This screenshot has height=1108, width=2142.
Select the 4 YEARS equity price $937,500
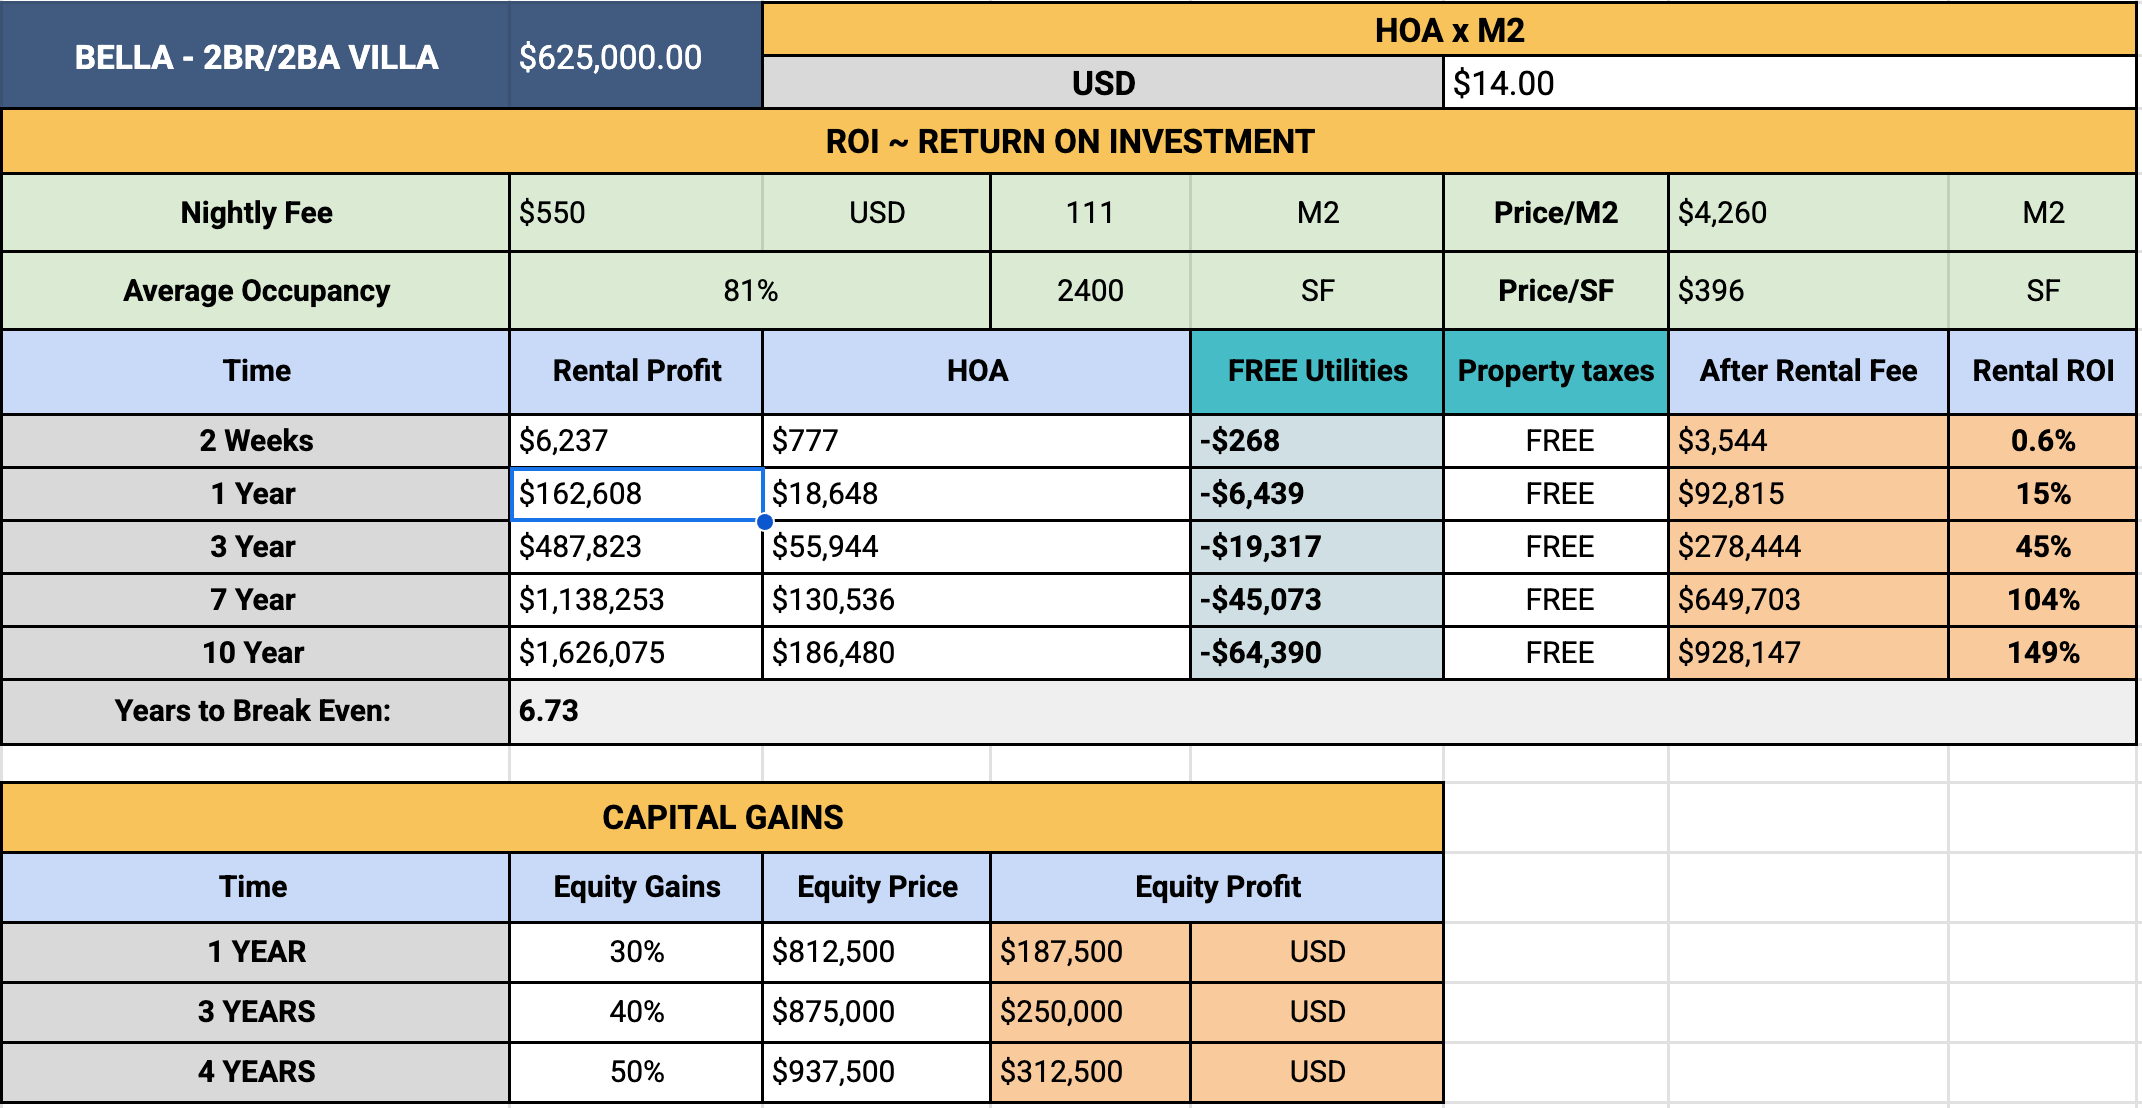(875, 1072)
